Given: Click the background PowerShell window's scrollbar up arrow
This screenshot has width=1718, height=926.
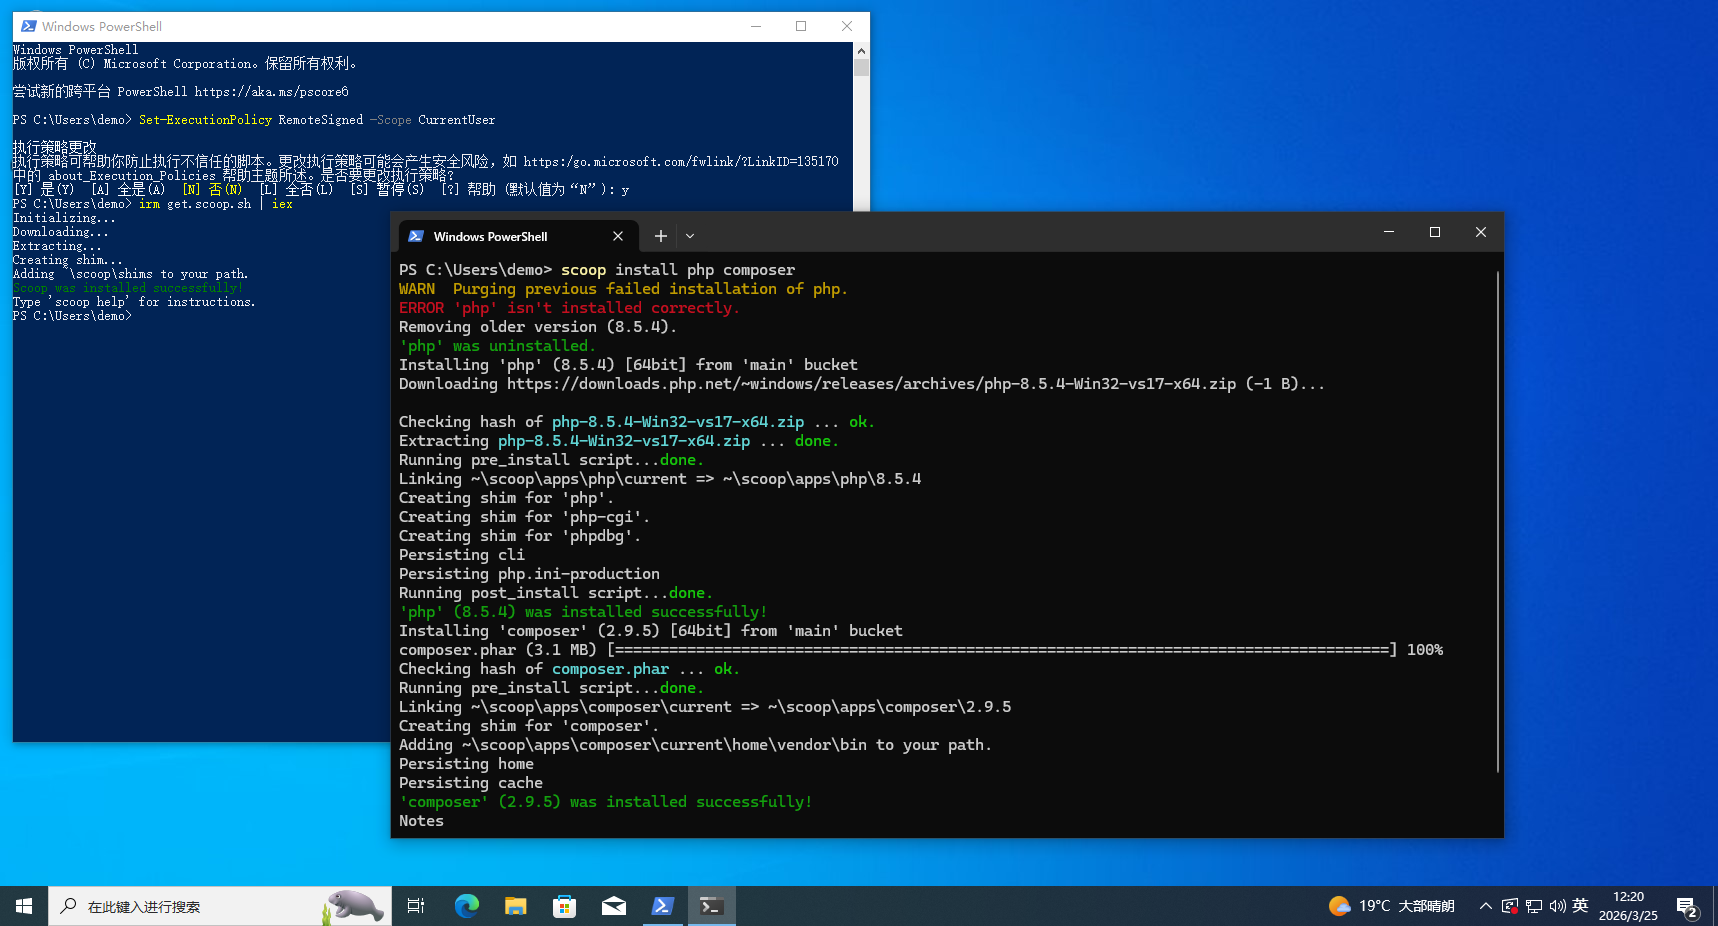Looking at the screenshot, I should pos(861,50).
